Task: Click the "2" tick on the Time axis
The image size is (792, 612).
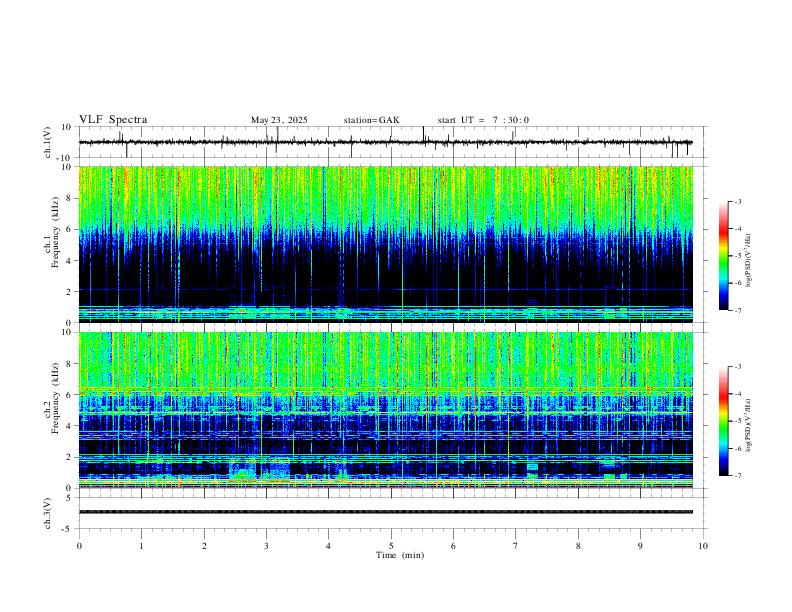Action: [204, 546]
